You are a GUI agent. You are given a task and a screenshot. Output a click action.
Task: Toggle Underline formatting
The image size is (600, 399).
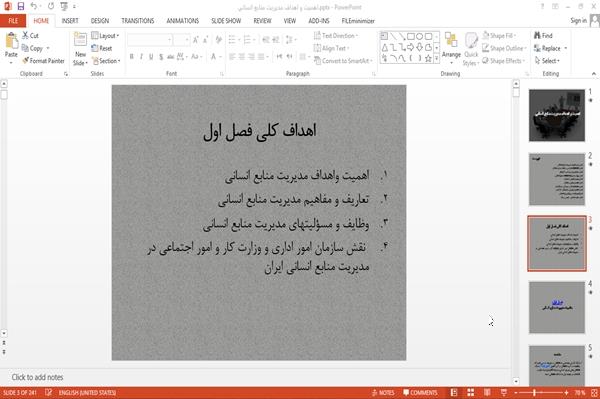click(x=151, y=57)
